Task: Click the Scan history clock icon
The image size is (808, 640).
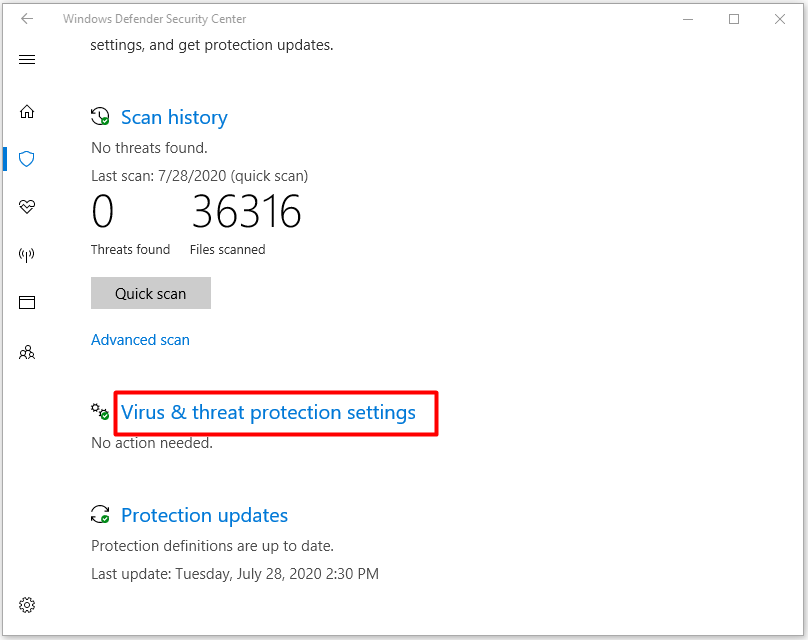Action: (100, 116)
